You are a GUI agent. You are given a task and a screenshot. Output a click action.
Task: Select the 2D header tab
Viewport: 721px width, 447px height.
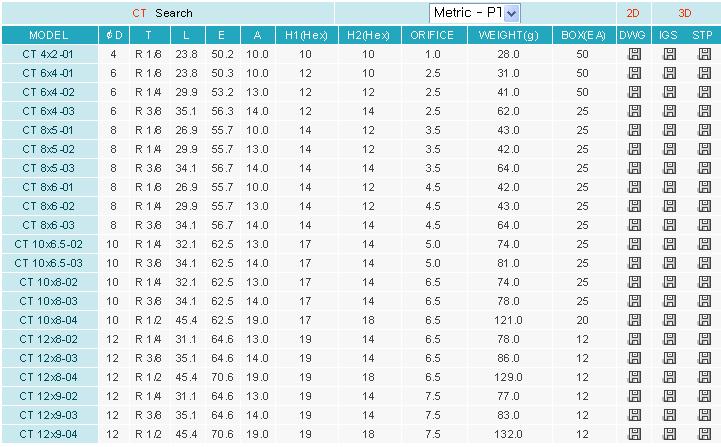coord(632,13)
